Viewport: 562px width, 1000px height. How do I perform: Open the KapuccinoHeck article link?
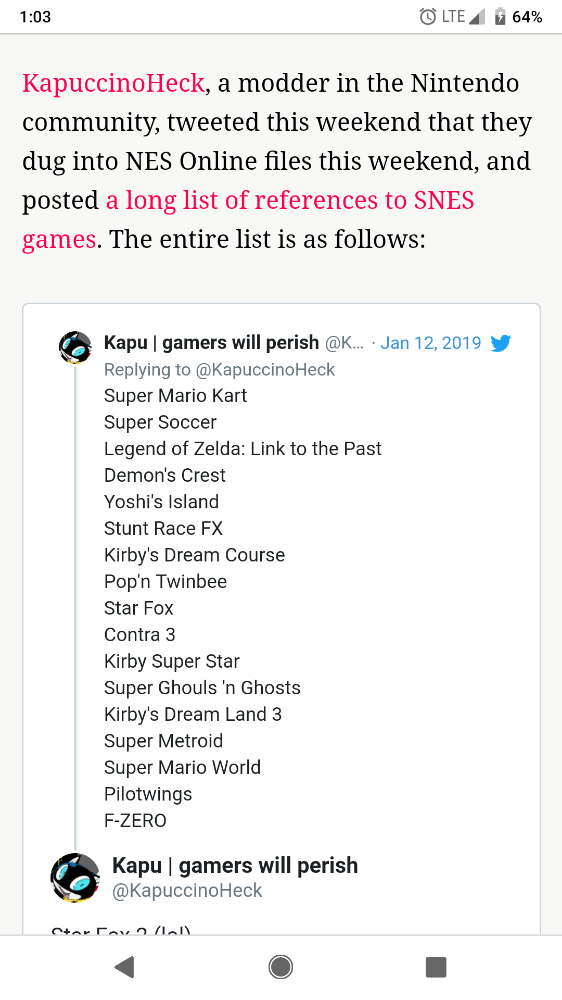click(x=114, y=84)
